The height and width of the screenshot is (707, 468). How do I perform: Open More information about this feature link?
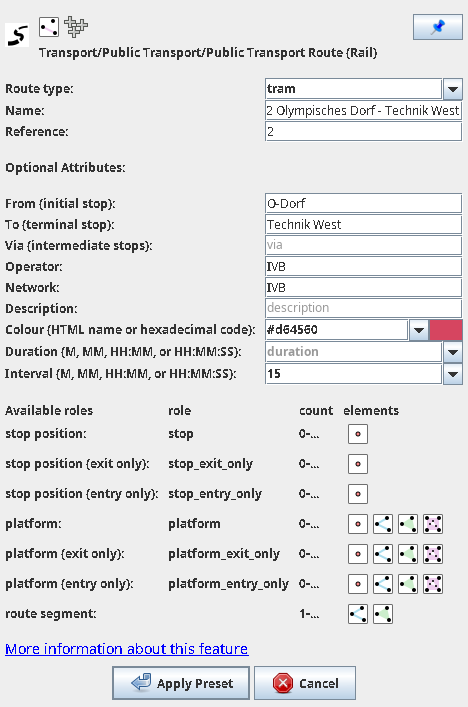[x=126, y=649]
